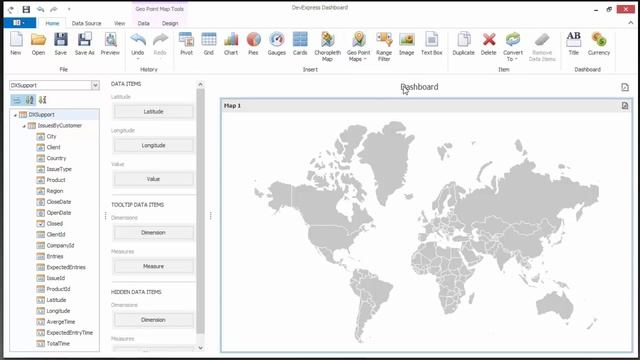Open the Convert To dropdown

(513, 47)
